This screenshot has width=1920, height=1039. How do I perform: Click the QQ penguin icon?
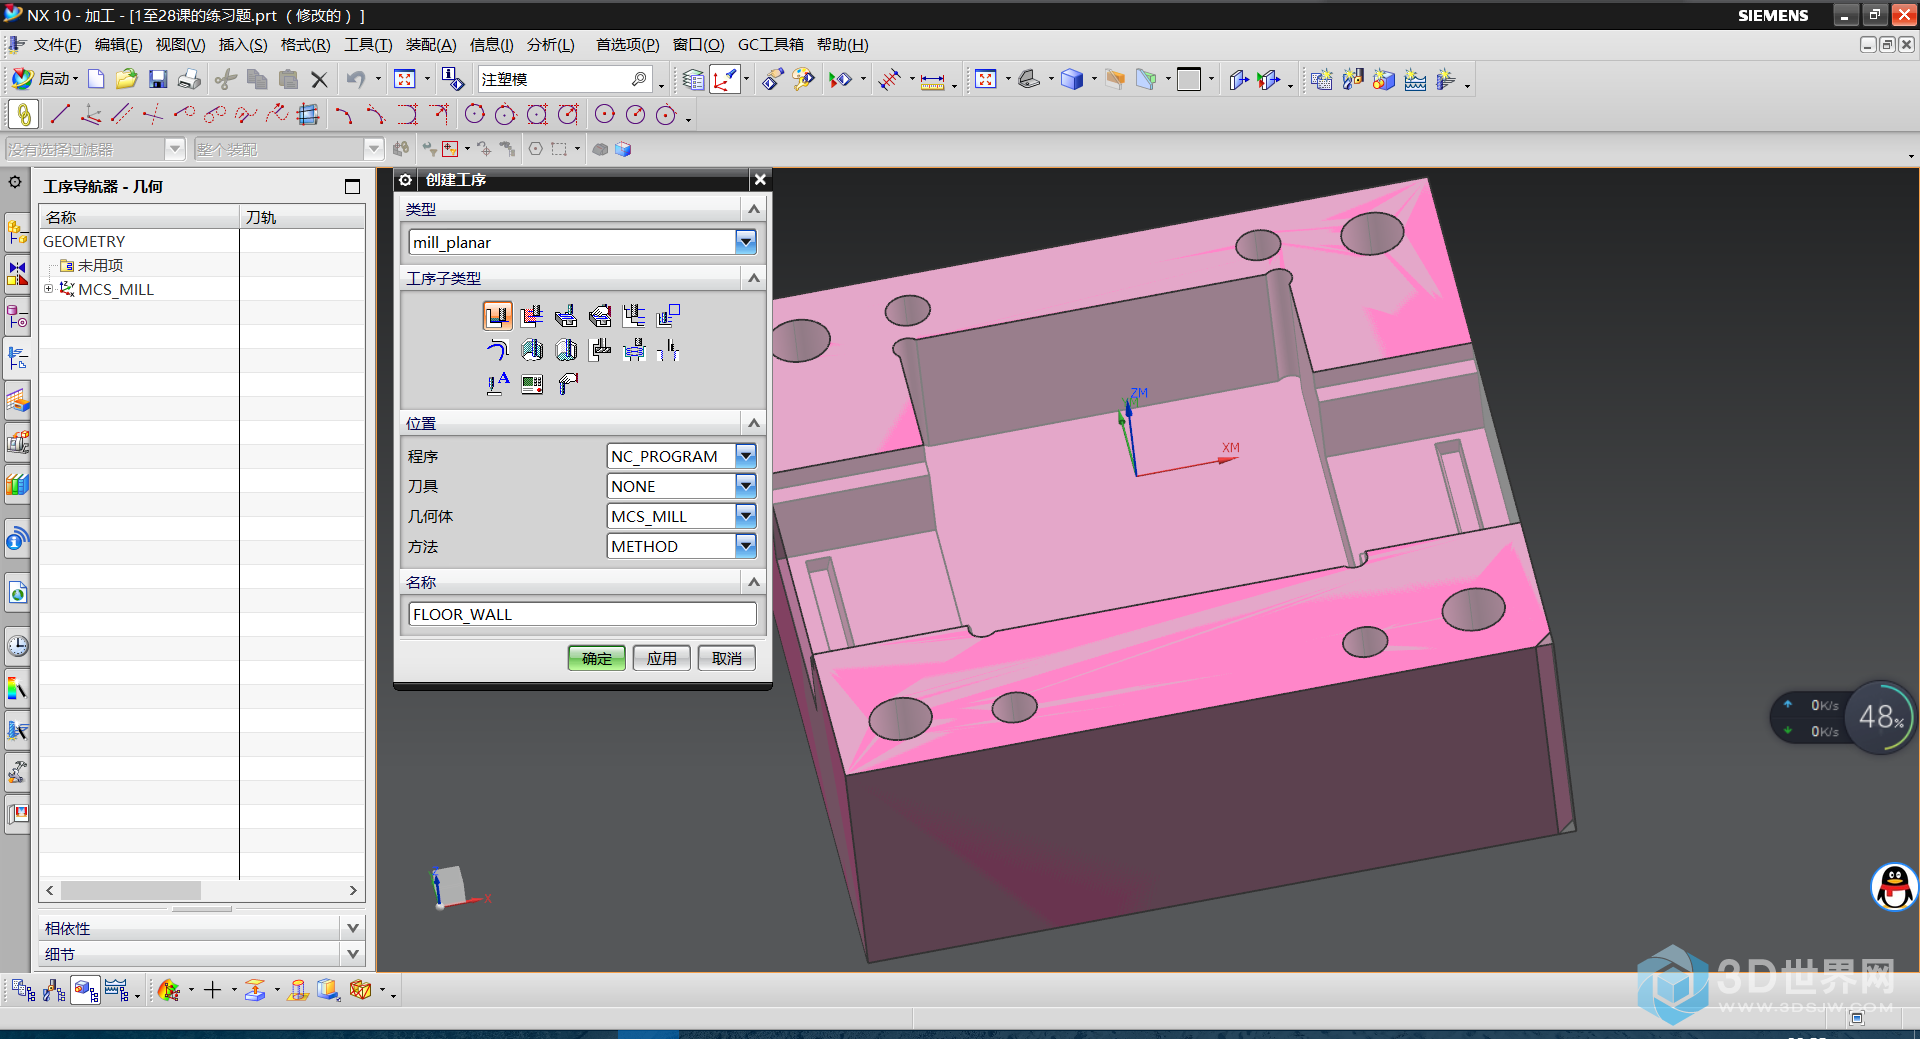tap(1894, 887)
